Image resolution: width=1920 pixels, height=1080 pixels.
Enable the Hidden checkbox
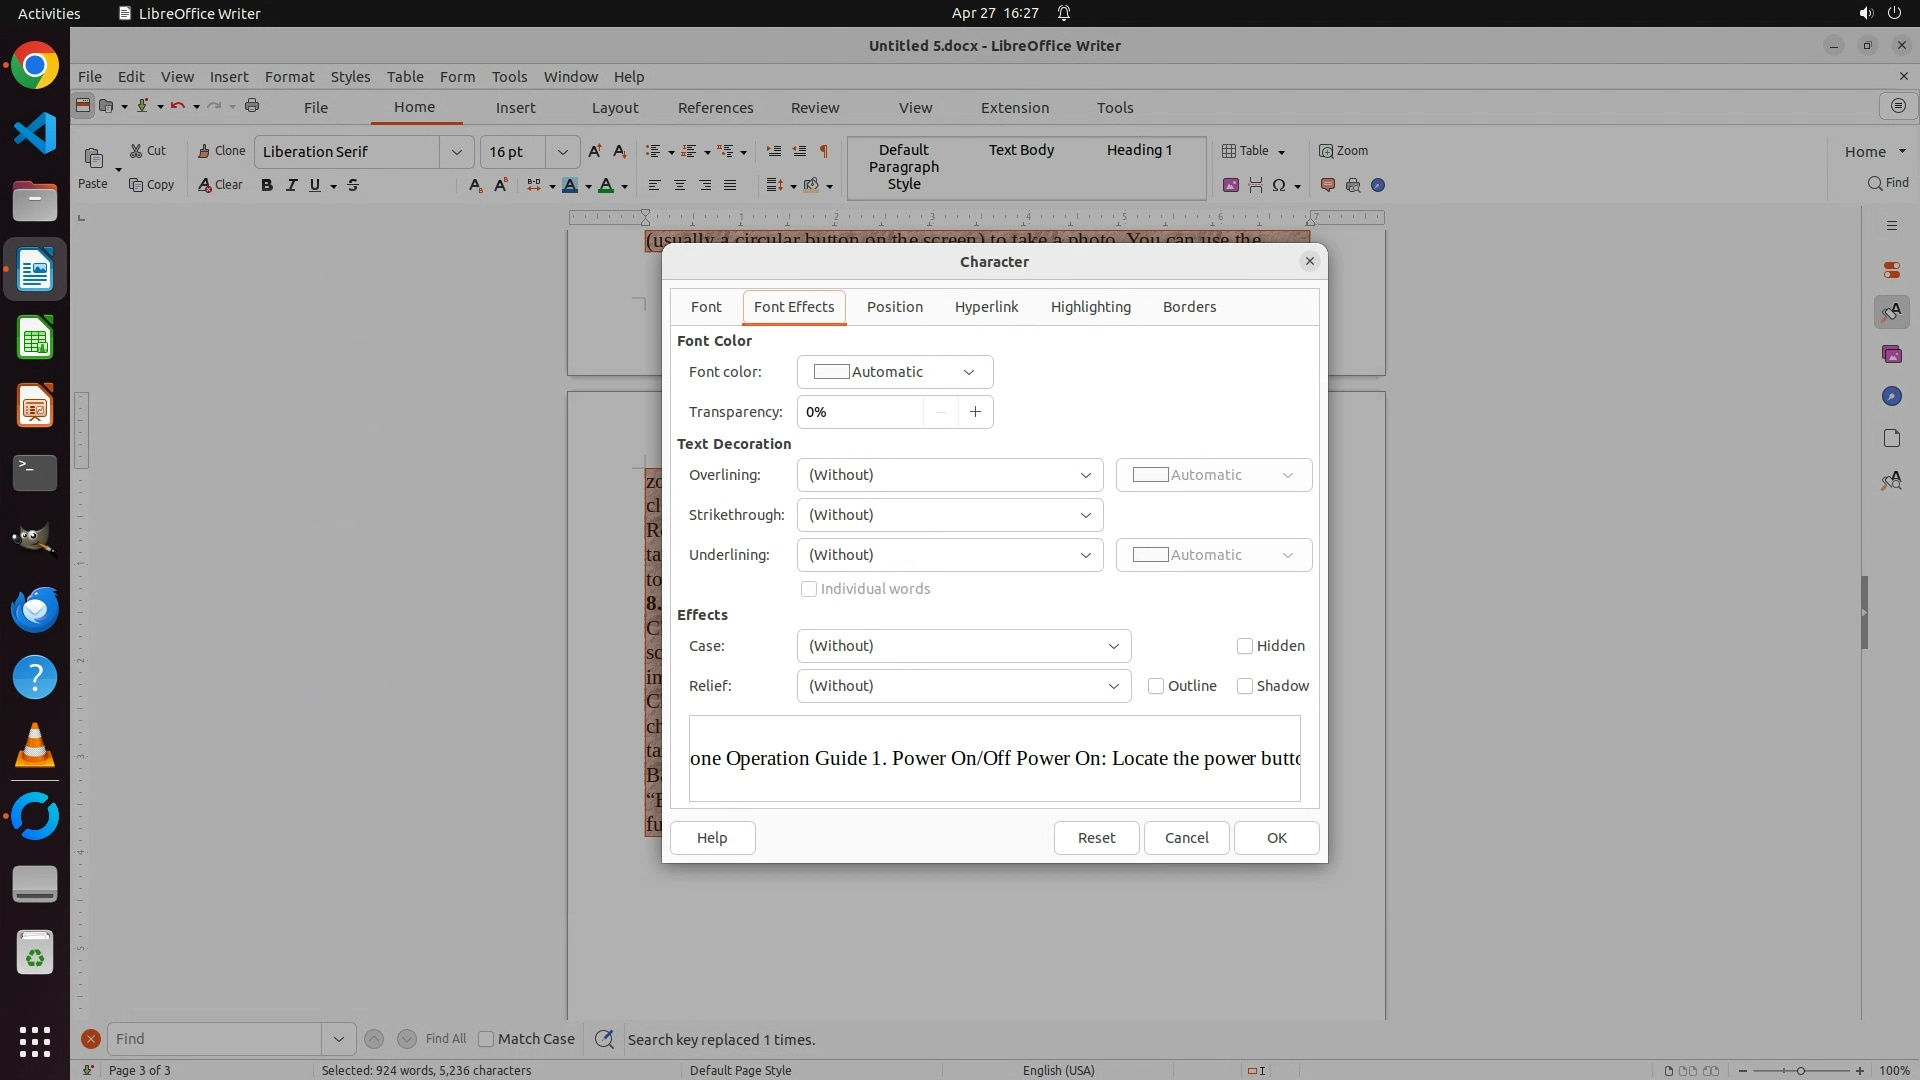pos(1245,646)
